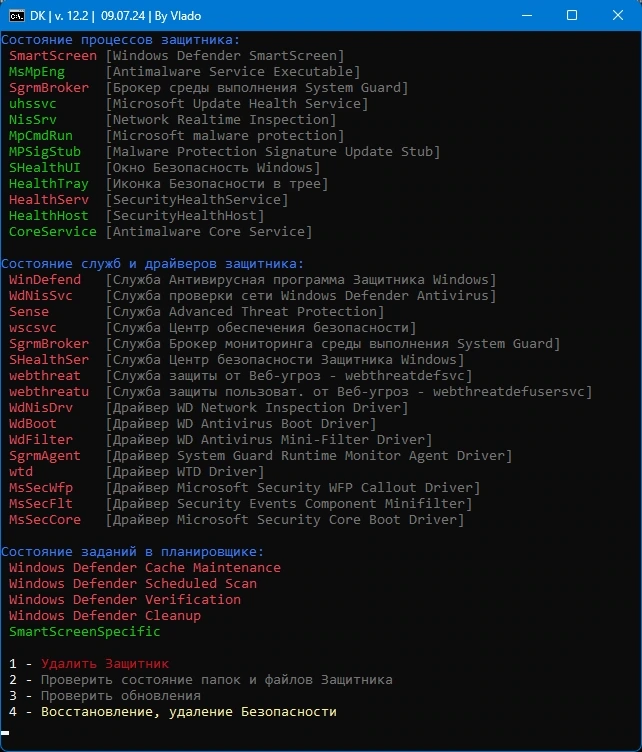This screenshot has height=752, width=642.
Task: Click the blinking input cursor at the prompt
Action: coord(5,732)
